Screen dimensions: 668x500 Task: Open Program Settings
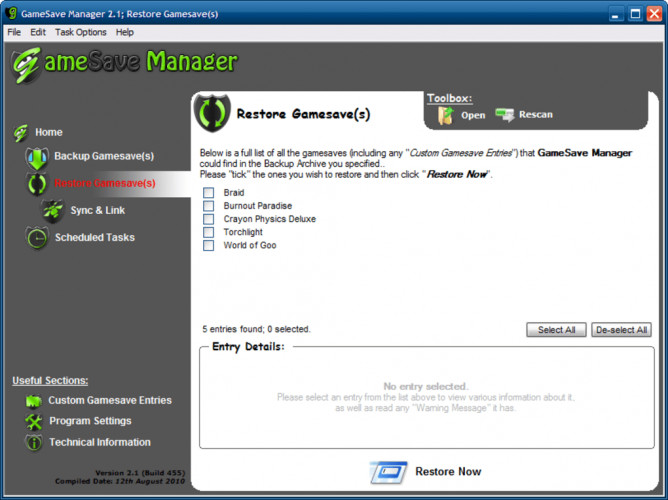pyautogui.click(x=90, y=421)
